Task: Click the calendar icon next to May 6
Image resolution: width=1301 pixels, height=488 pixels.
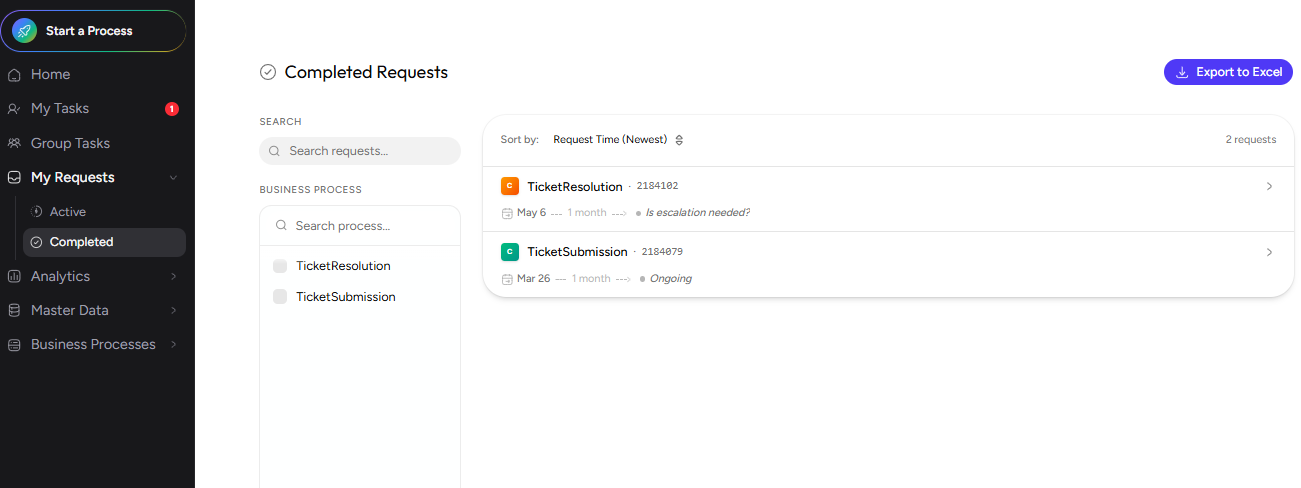Action: [x=507, y=213]
